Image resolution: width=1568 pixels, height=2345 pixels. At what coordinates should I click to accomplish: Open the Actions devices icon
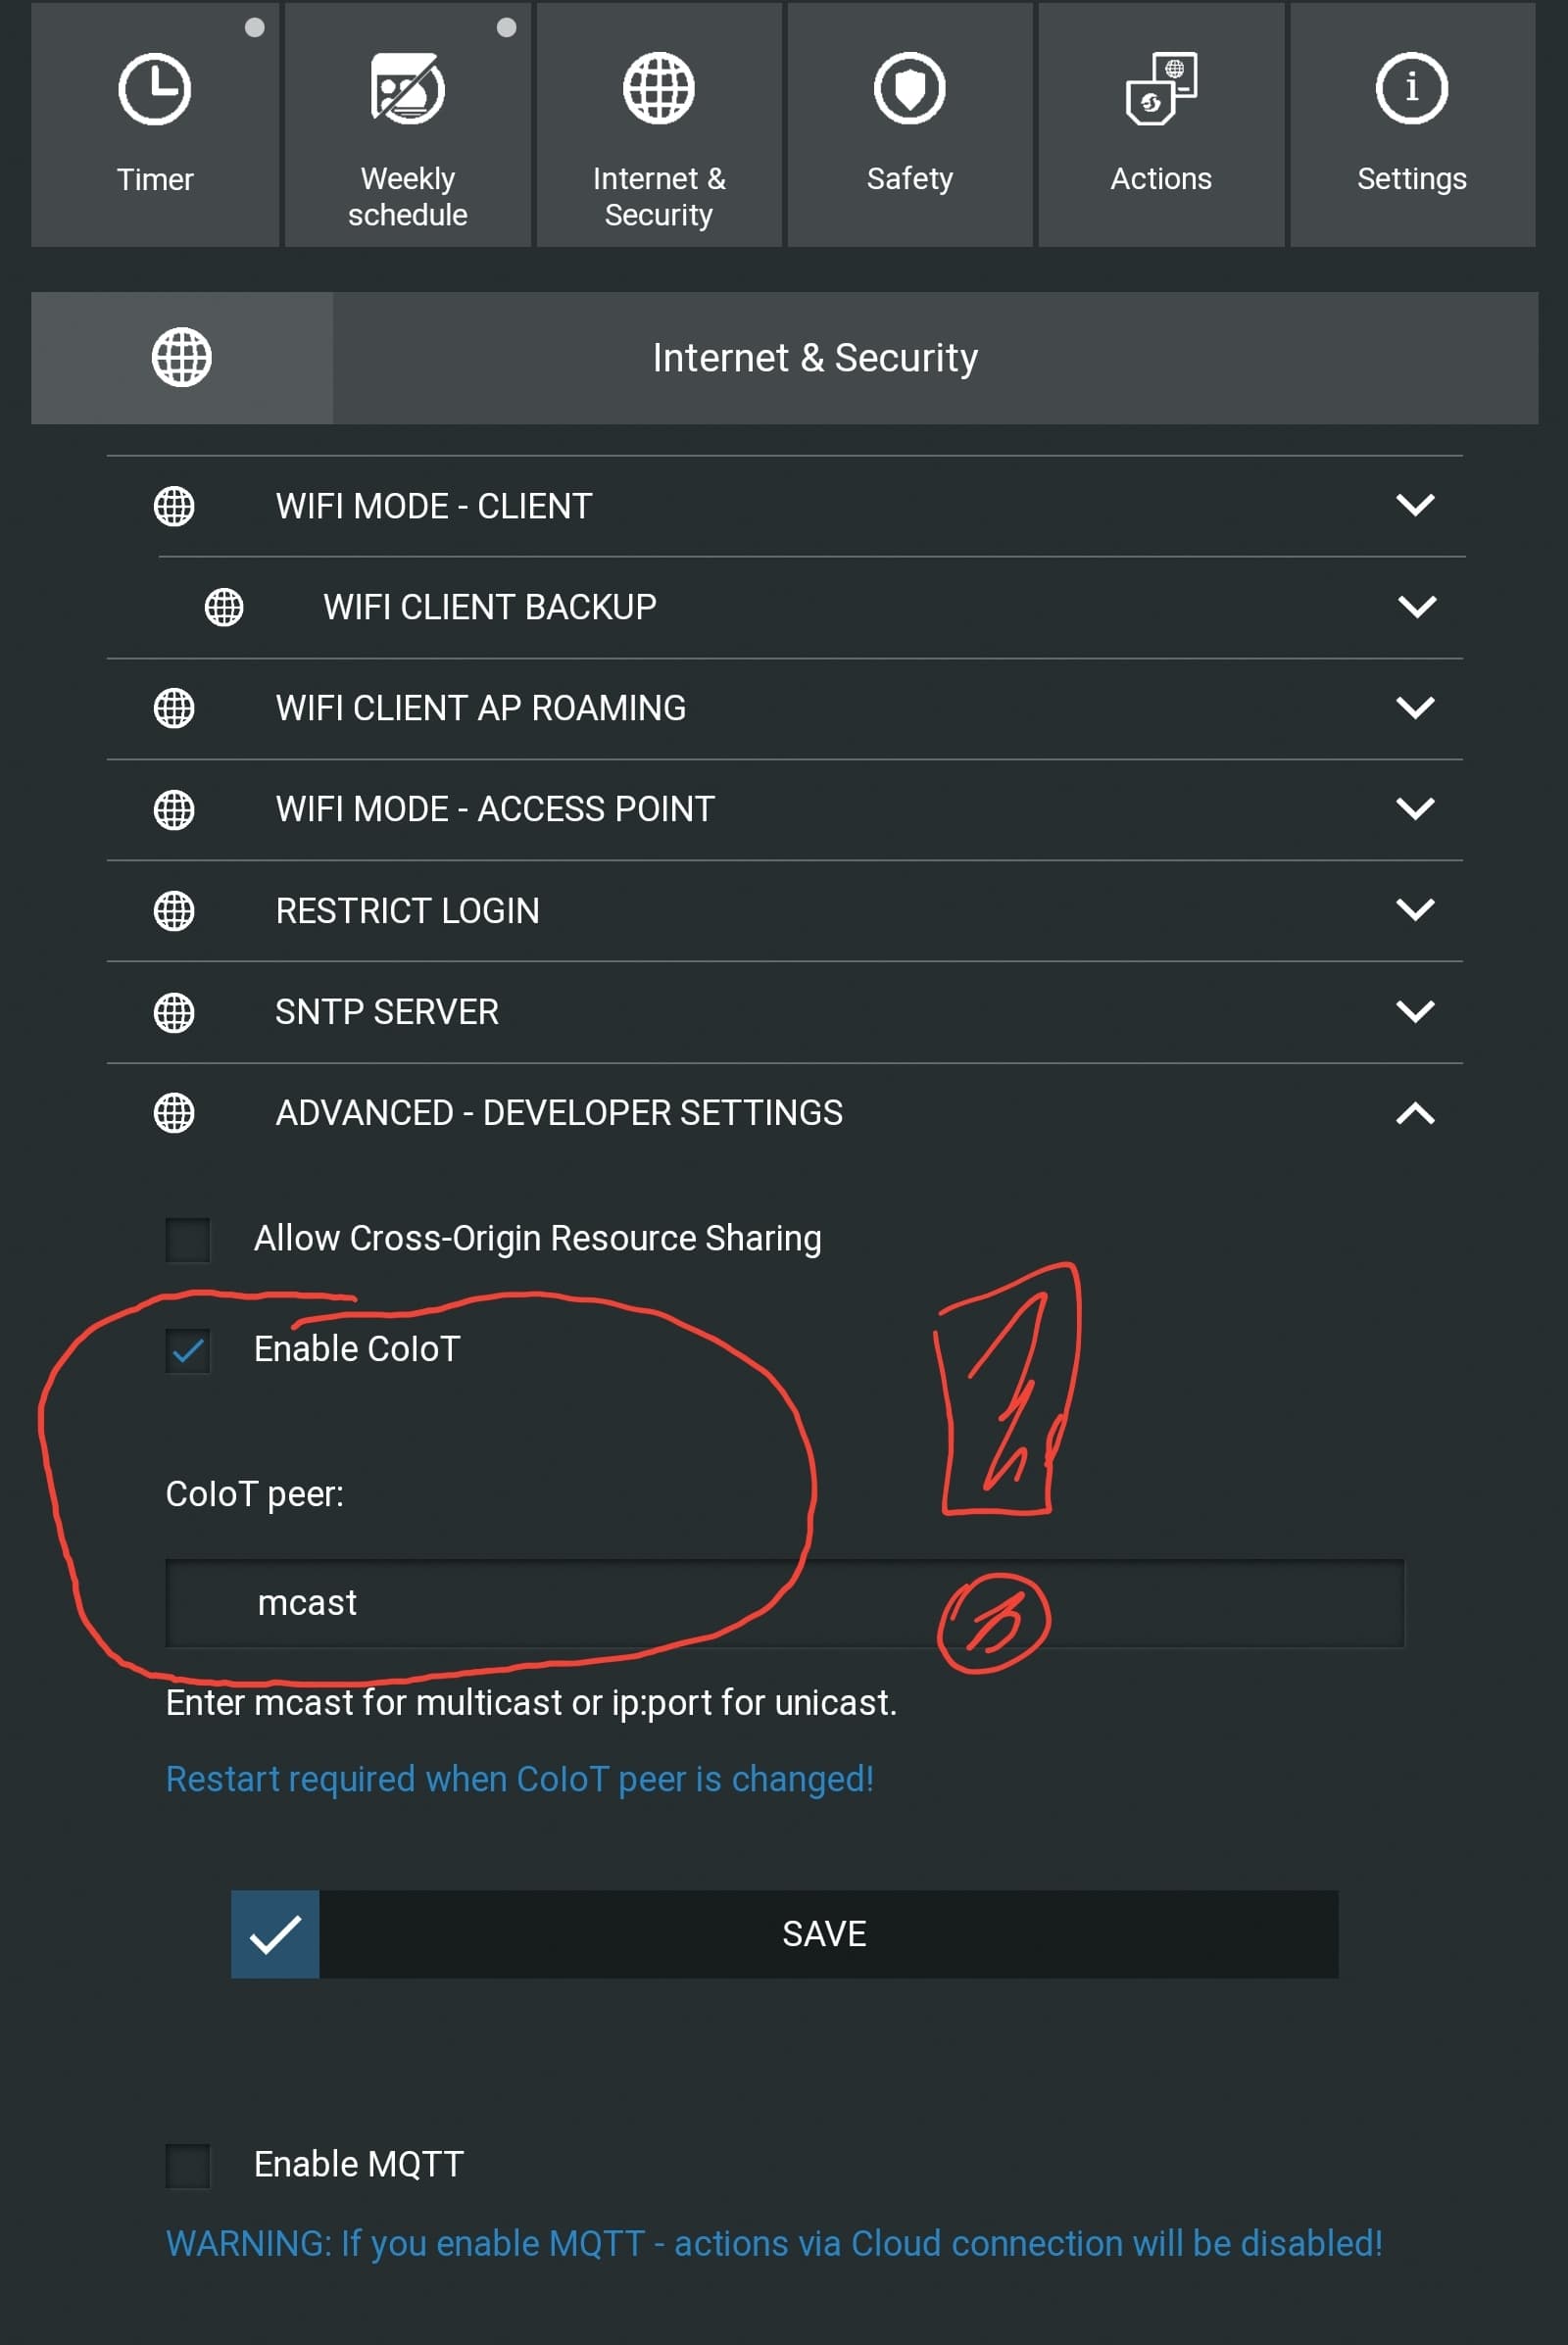pos(1160,90)
